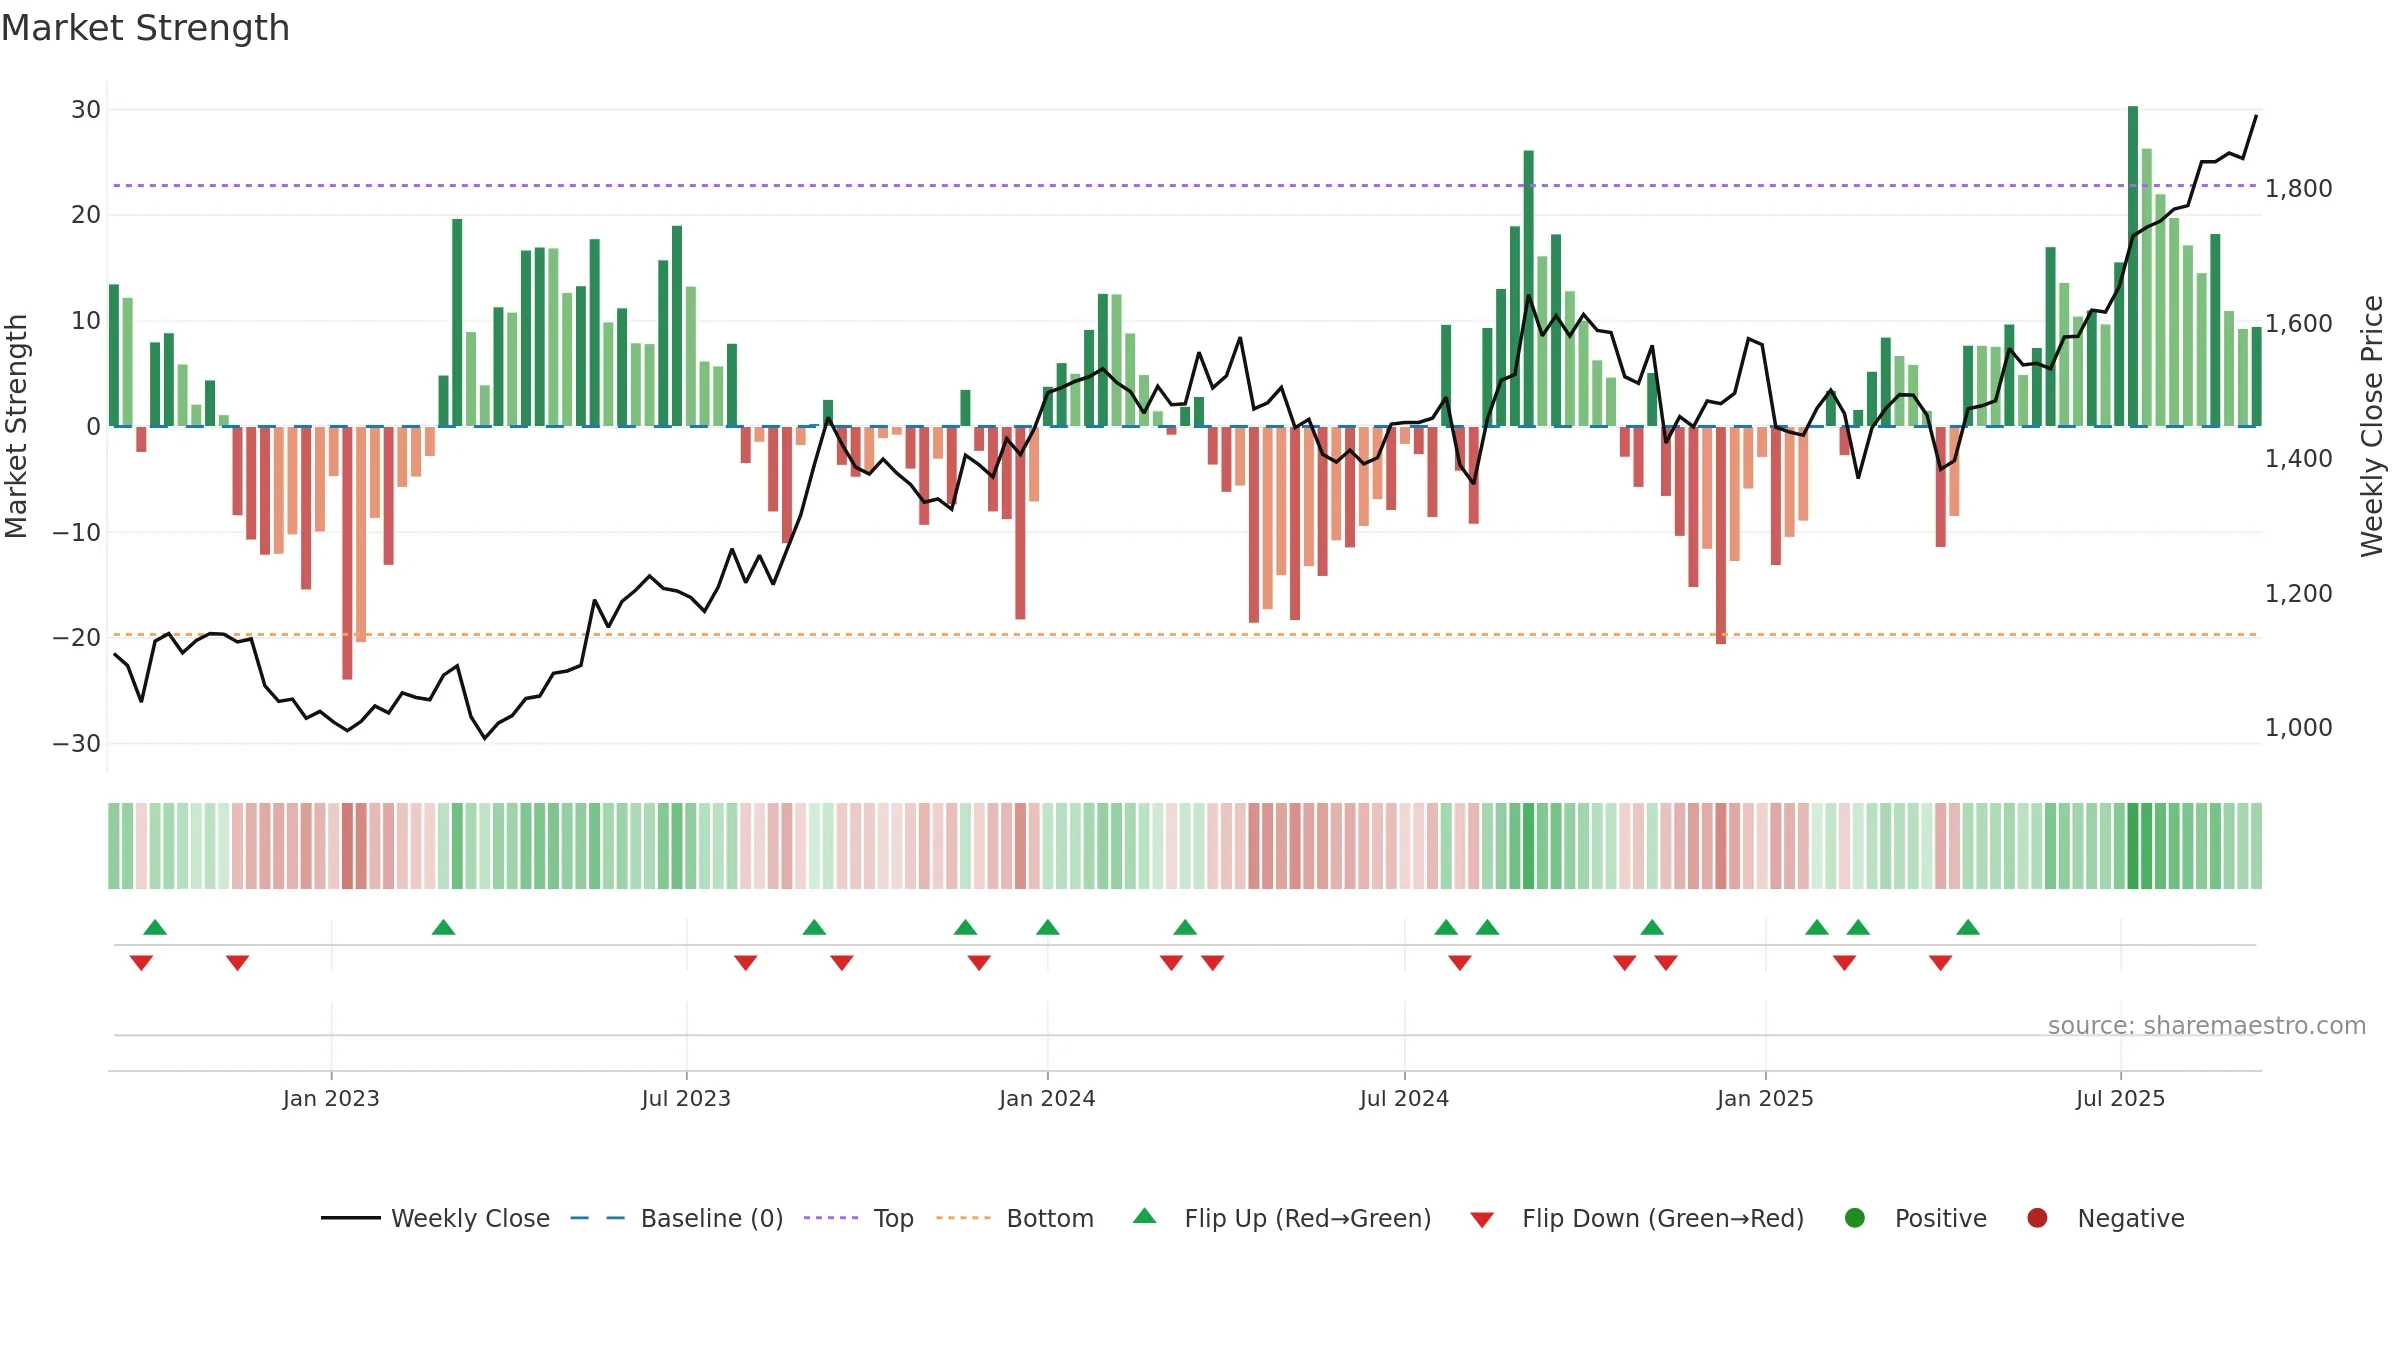Toggle the Positive green dot legend icon
Viewport: 2400px width, 1350px height.
1855,1218
